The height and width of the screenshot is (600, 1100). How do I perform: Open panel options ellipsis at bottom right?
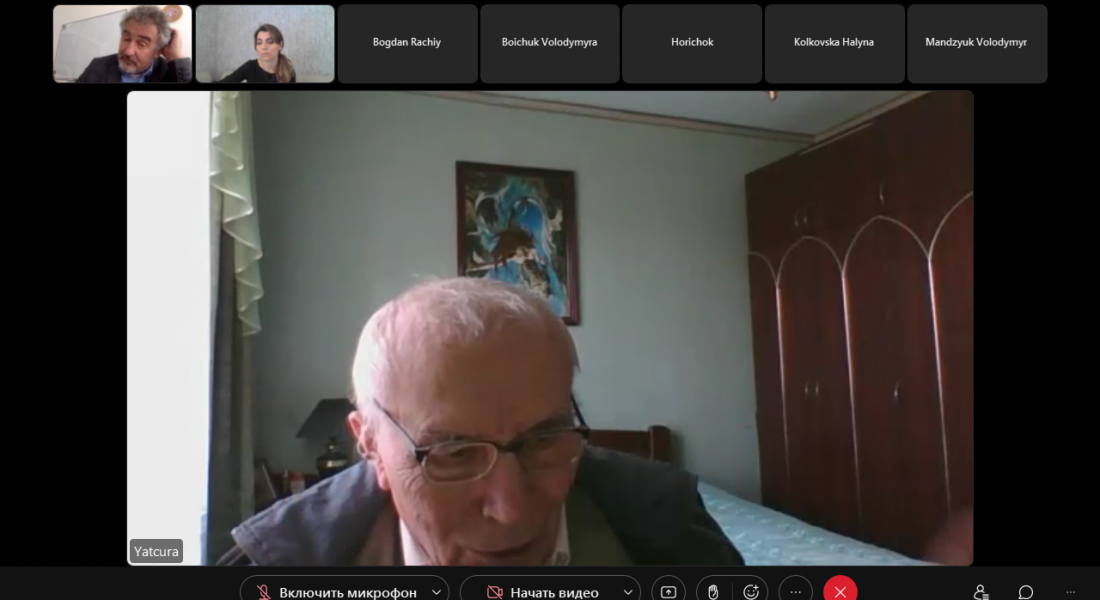(1071, 591)
